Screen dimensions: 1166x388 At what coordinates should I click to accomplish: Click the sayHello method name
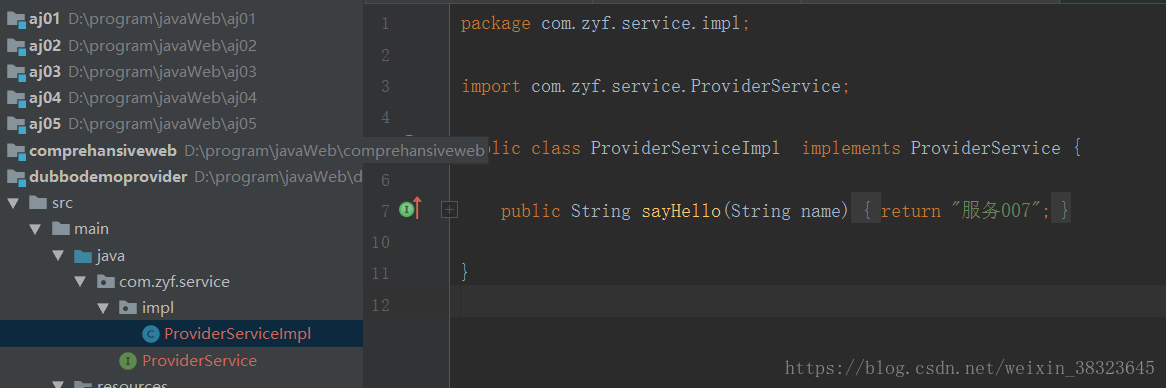[681, 211]
